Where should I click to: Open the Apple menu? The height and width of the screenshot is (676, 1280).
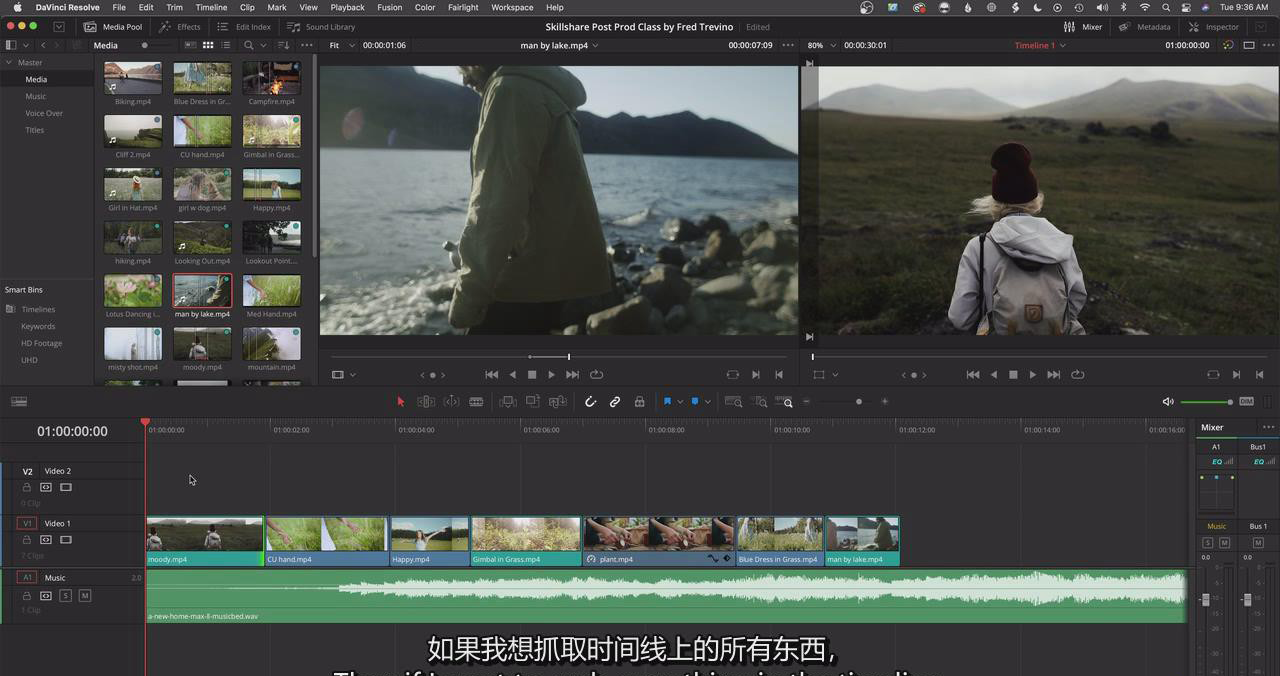point(17,7)
